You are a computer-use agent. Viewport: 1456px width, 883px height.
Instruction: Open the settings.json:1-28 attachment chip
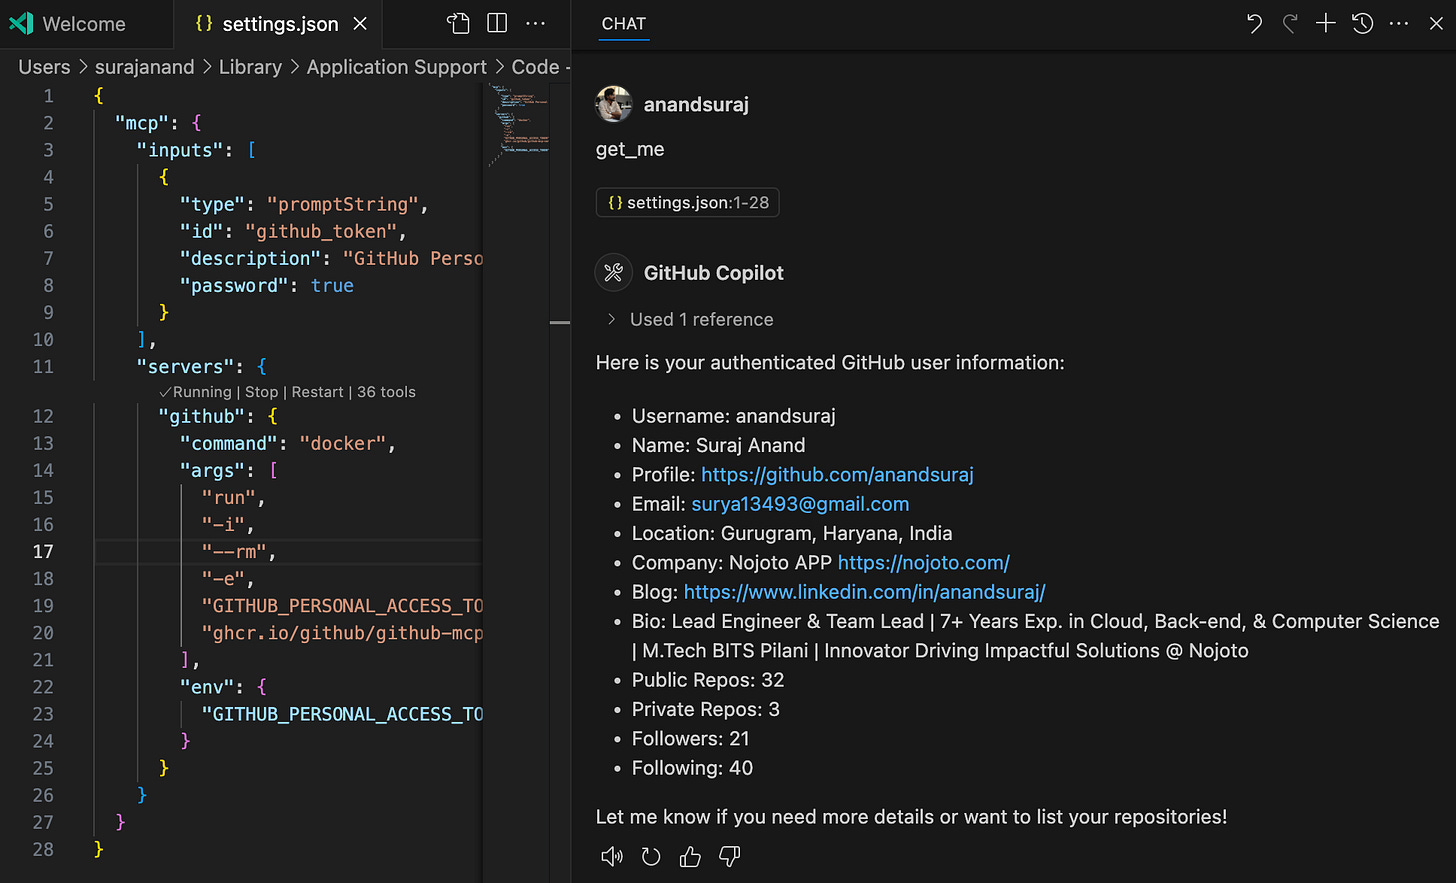(687, 202)
